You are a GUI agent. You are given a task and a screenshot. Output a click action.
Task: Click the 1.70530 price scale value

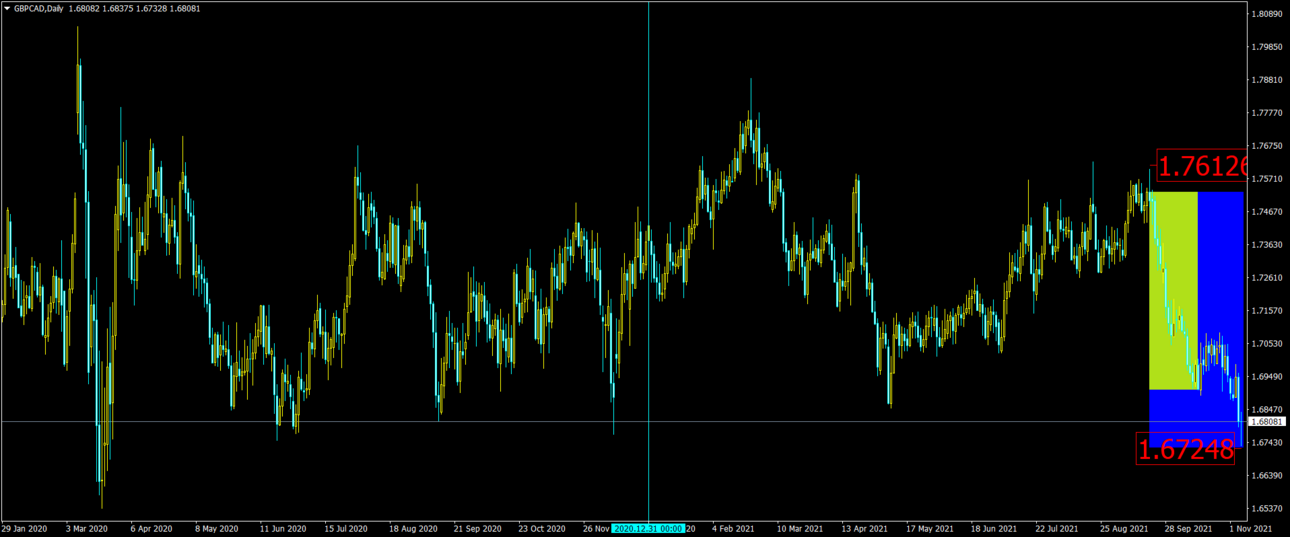pos(1266,344)
